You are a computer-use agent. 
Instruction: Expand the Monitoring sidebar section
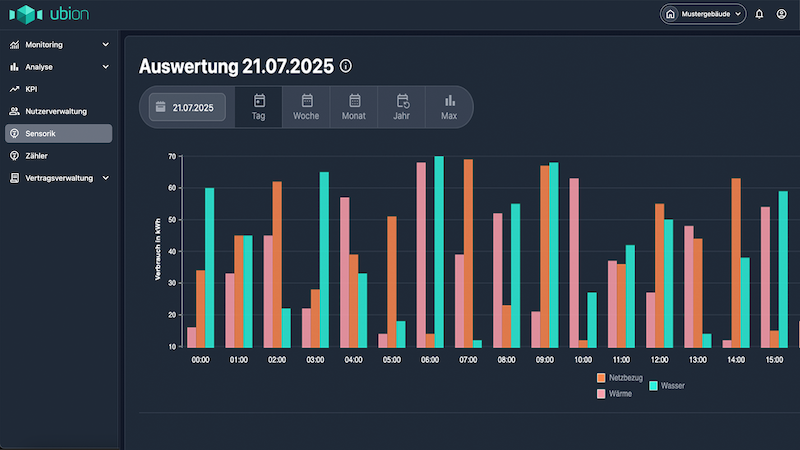coord(105,45)
